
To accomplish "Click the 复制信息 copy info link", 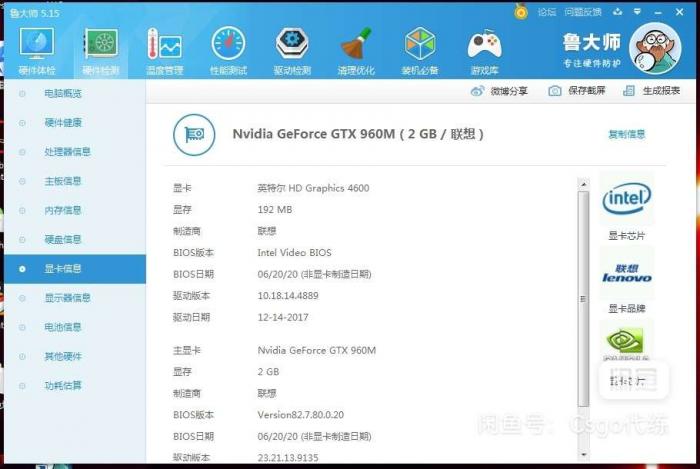I will click(626, 134).
